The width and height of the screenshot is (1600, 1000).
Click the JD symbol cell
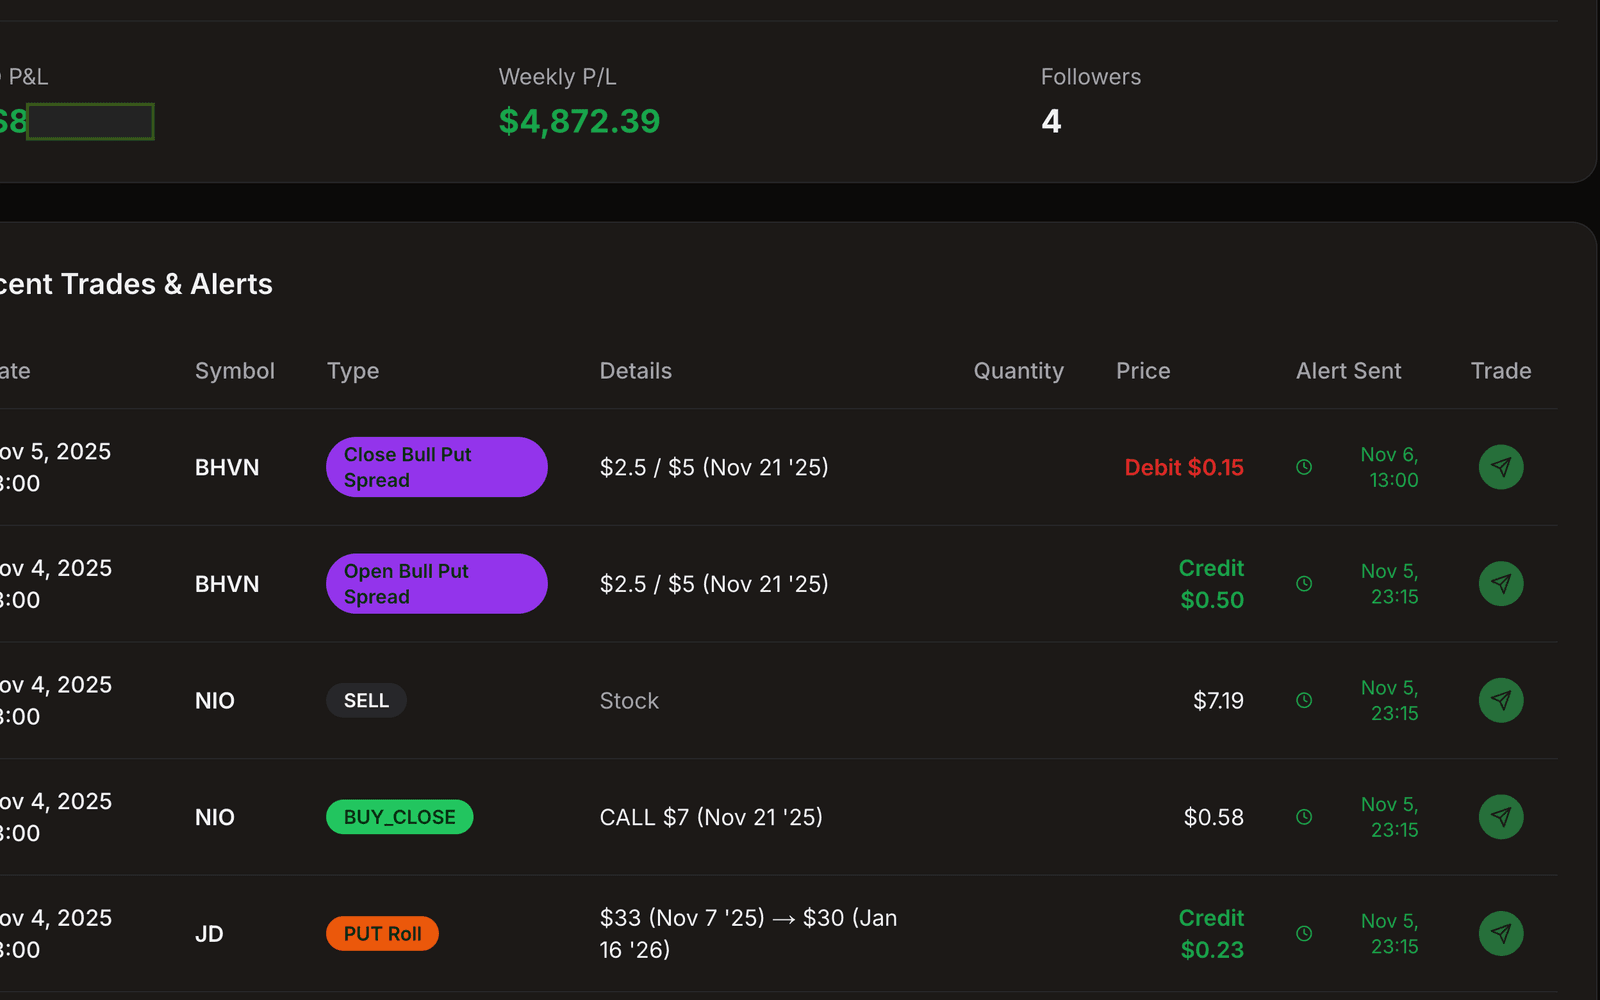(209, 934)
